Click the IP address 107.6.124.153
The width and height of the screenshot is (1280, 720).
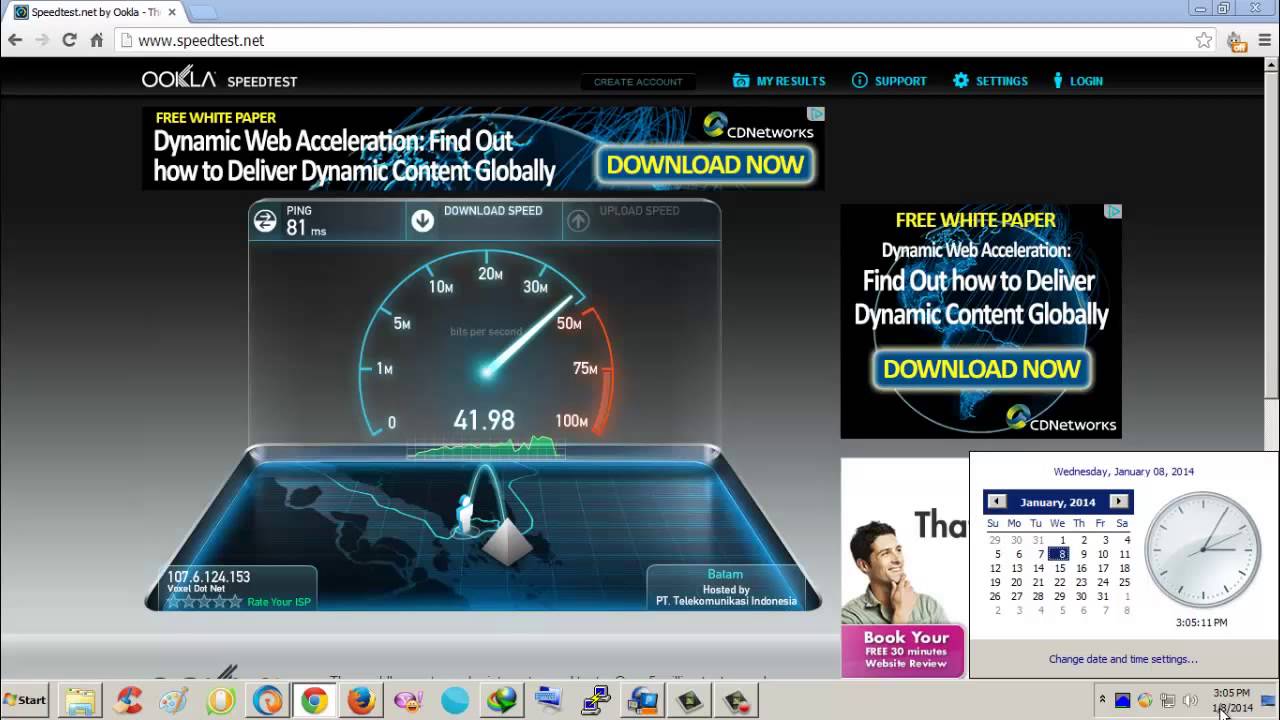tap(208, 577)
